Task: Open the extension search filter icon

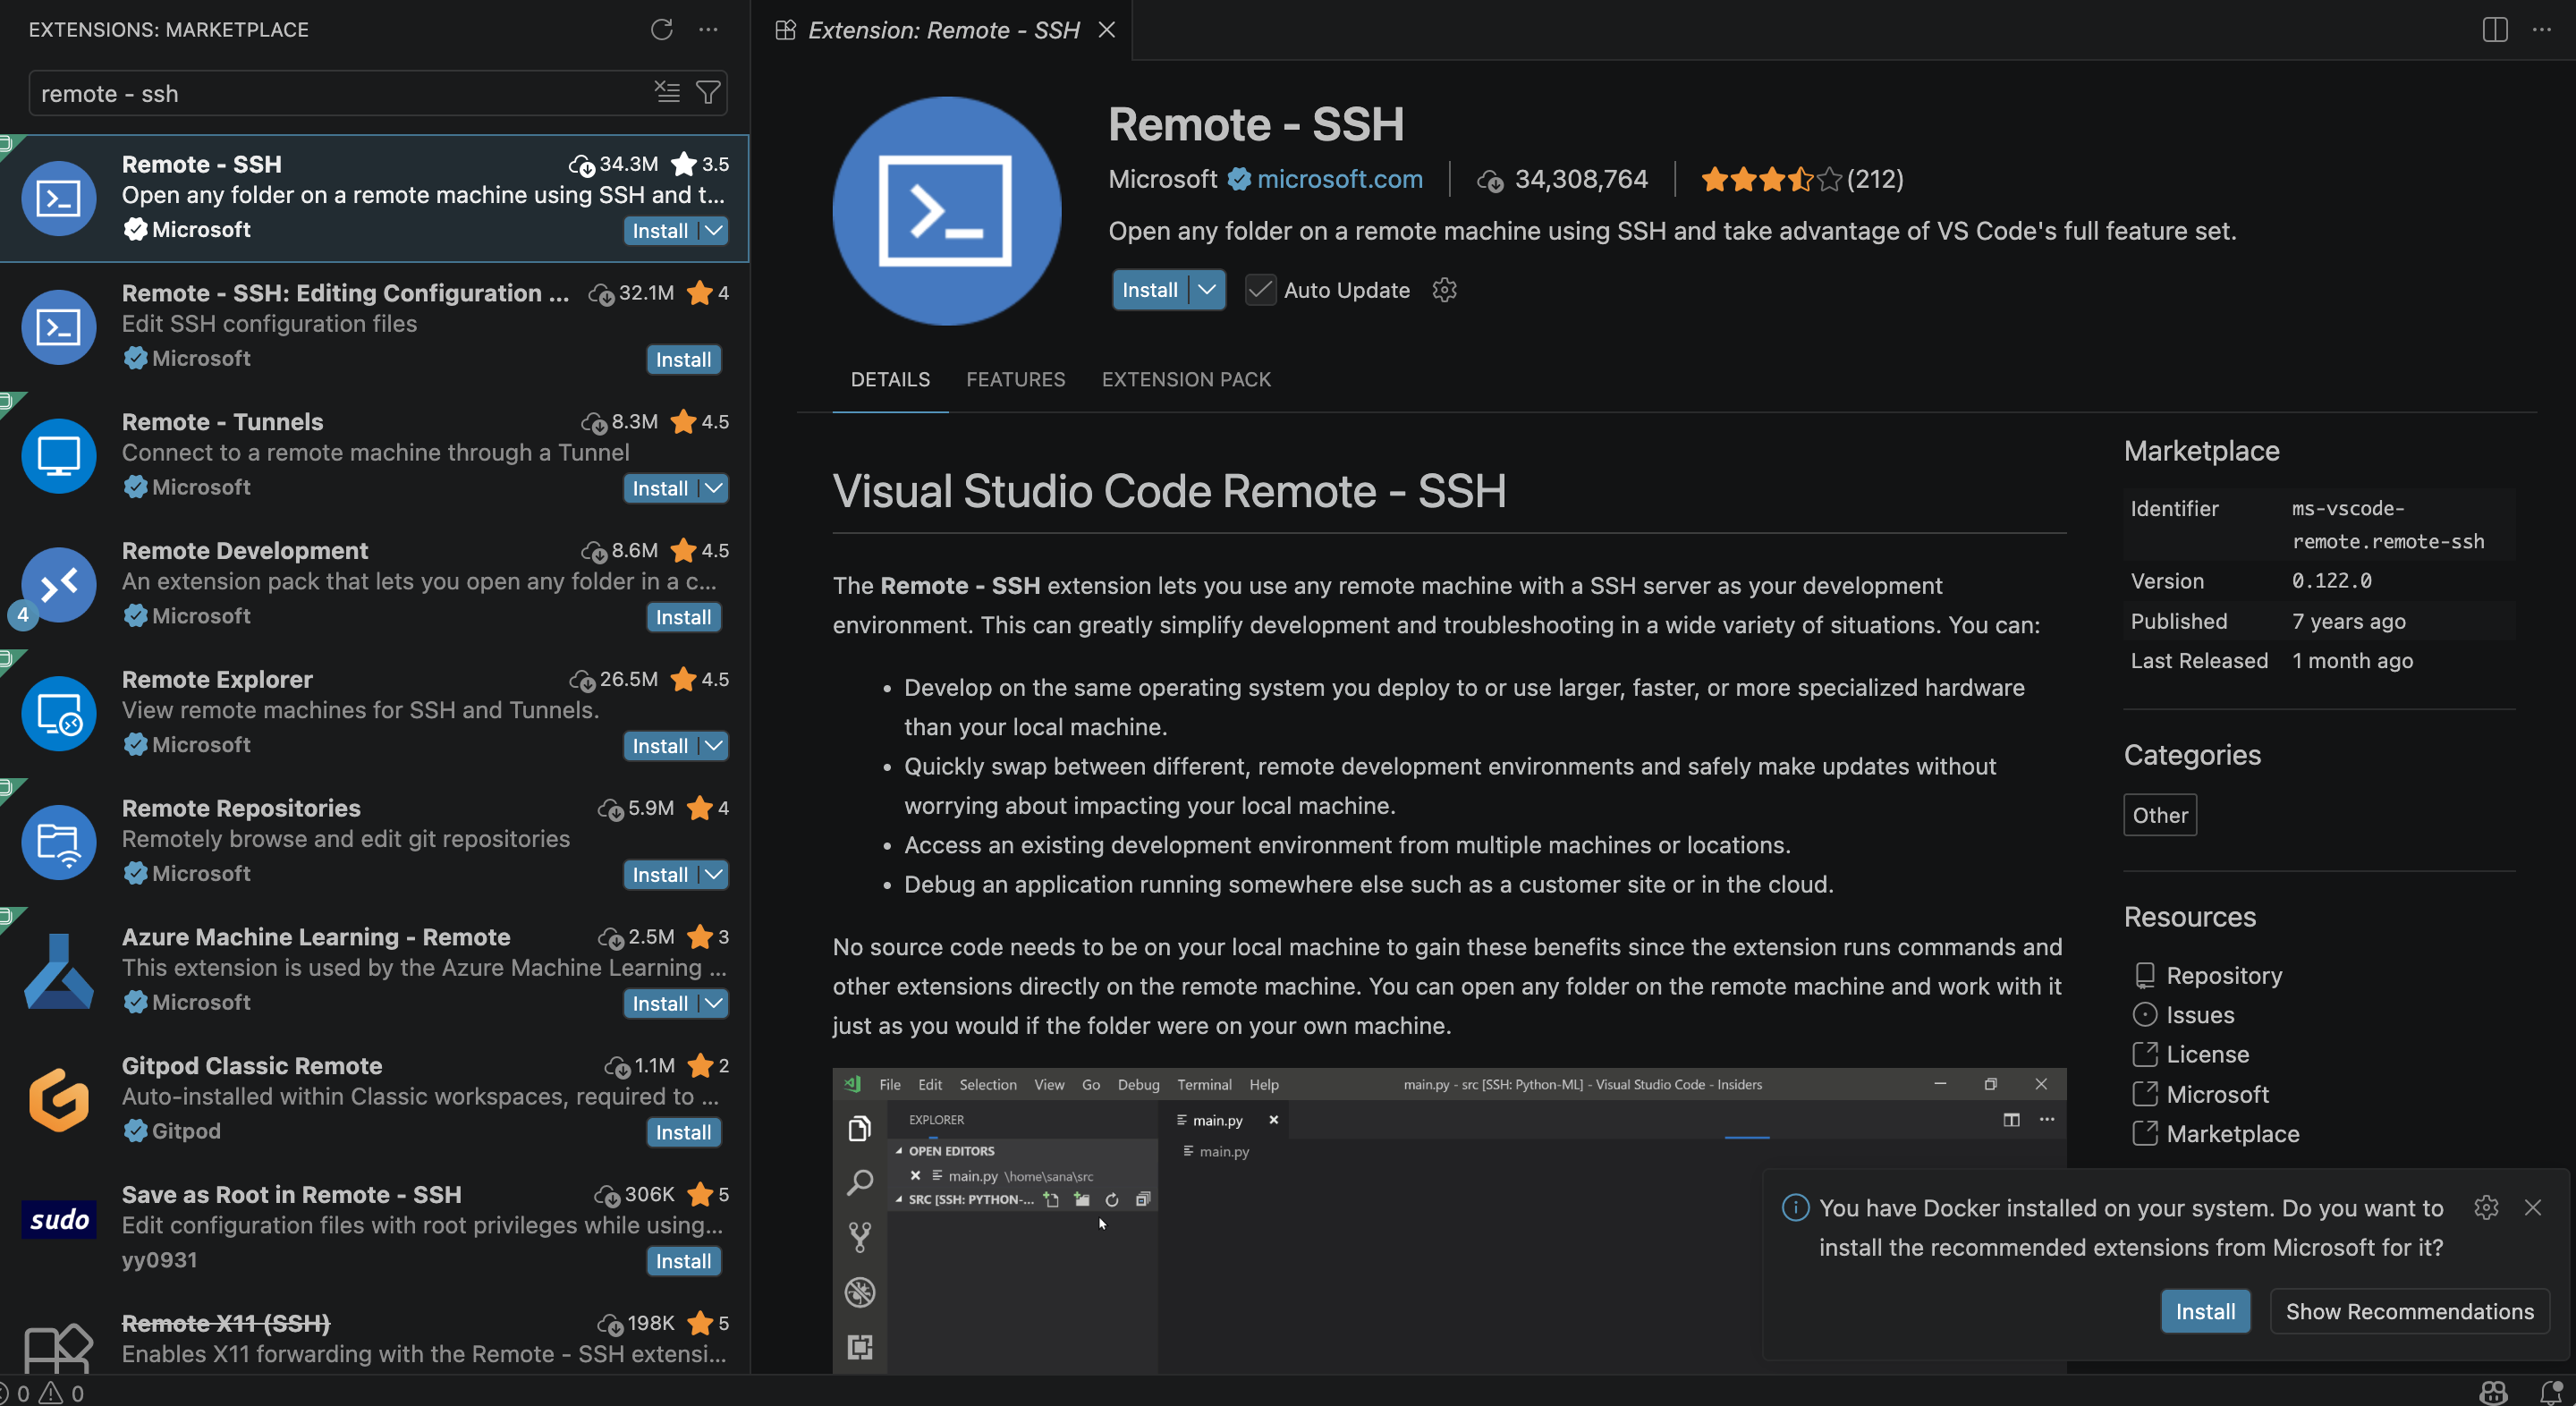Action: [708, 92]
